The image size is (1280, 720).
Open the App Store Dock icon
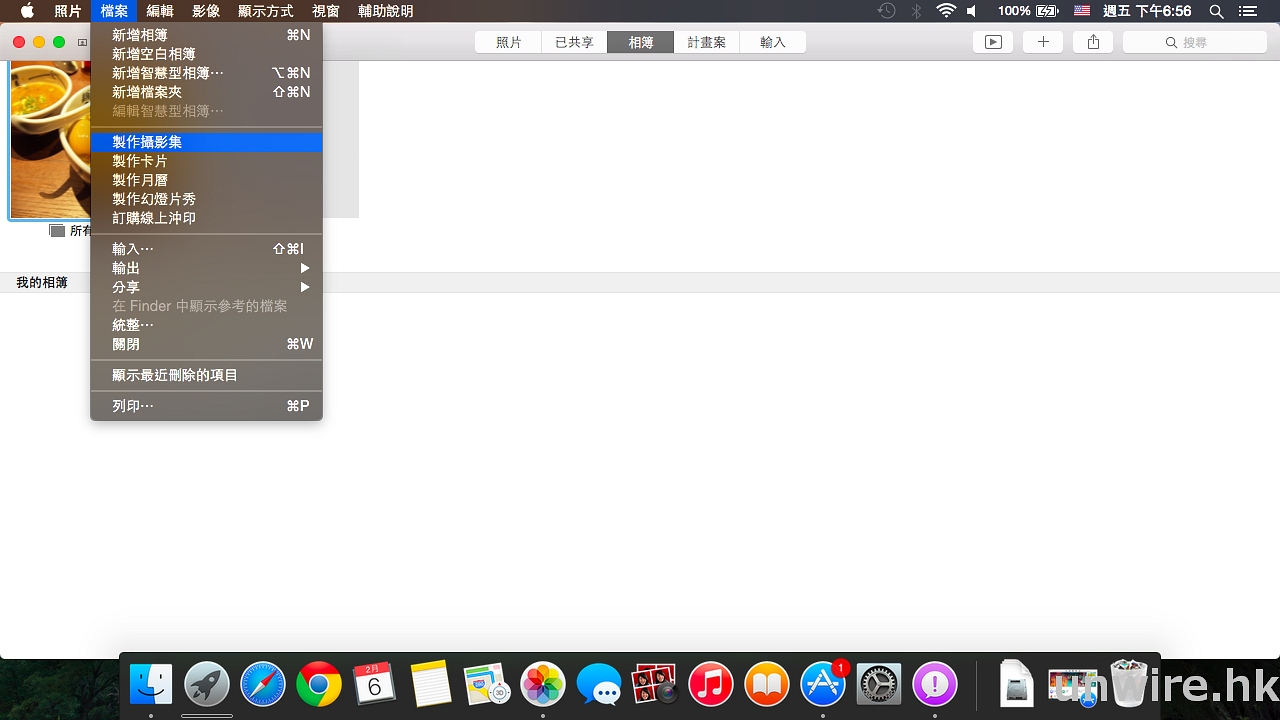(x=823, y=685)
